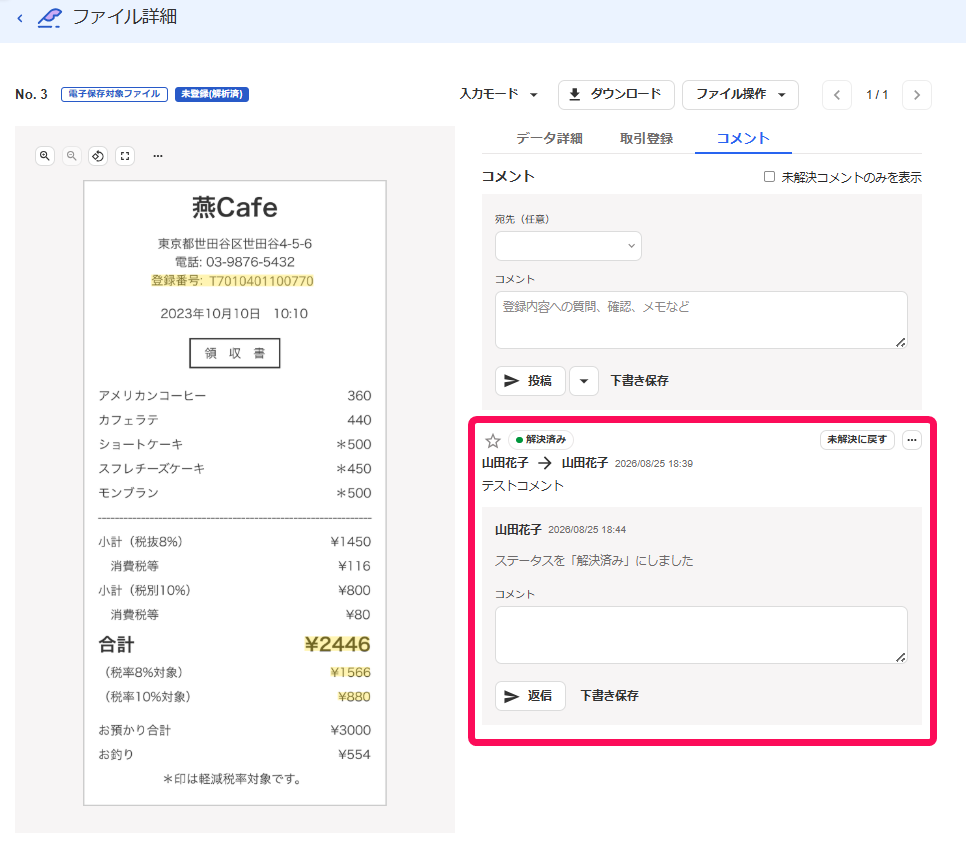The image size is (966, 845).
Task: Click highlighted total ¥2446 on receipt
Action: (x=338, y=645)
